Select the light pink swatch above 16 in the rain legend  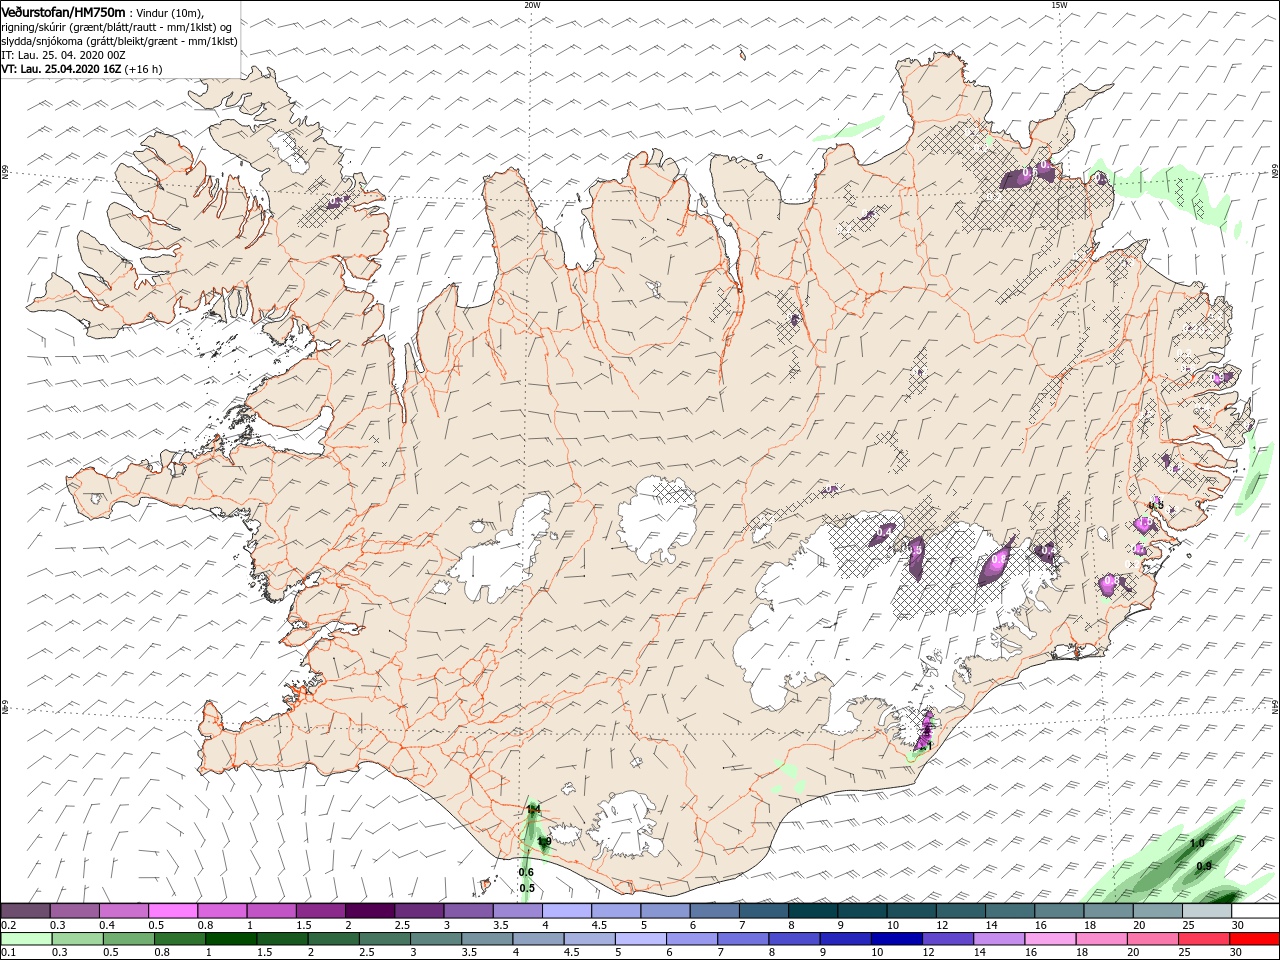click(1049, 939)
